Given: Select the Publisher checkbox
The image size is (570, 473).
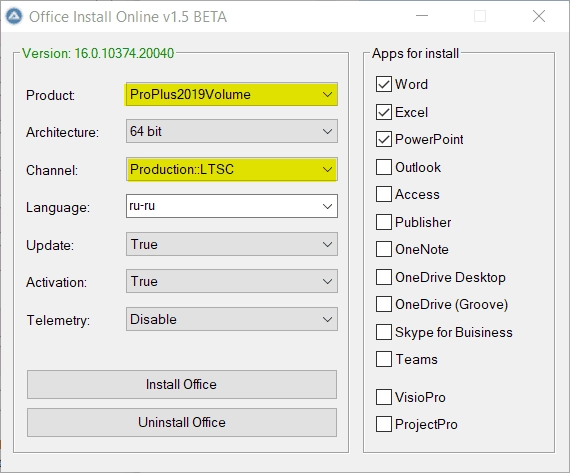Looking at the screenshot, I should pos(384,222).
